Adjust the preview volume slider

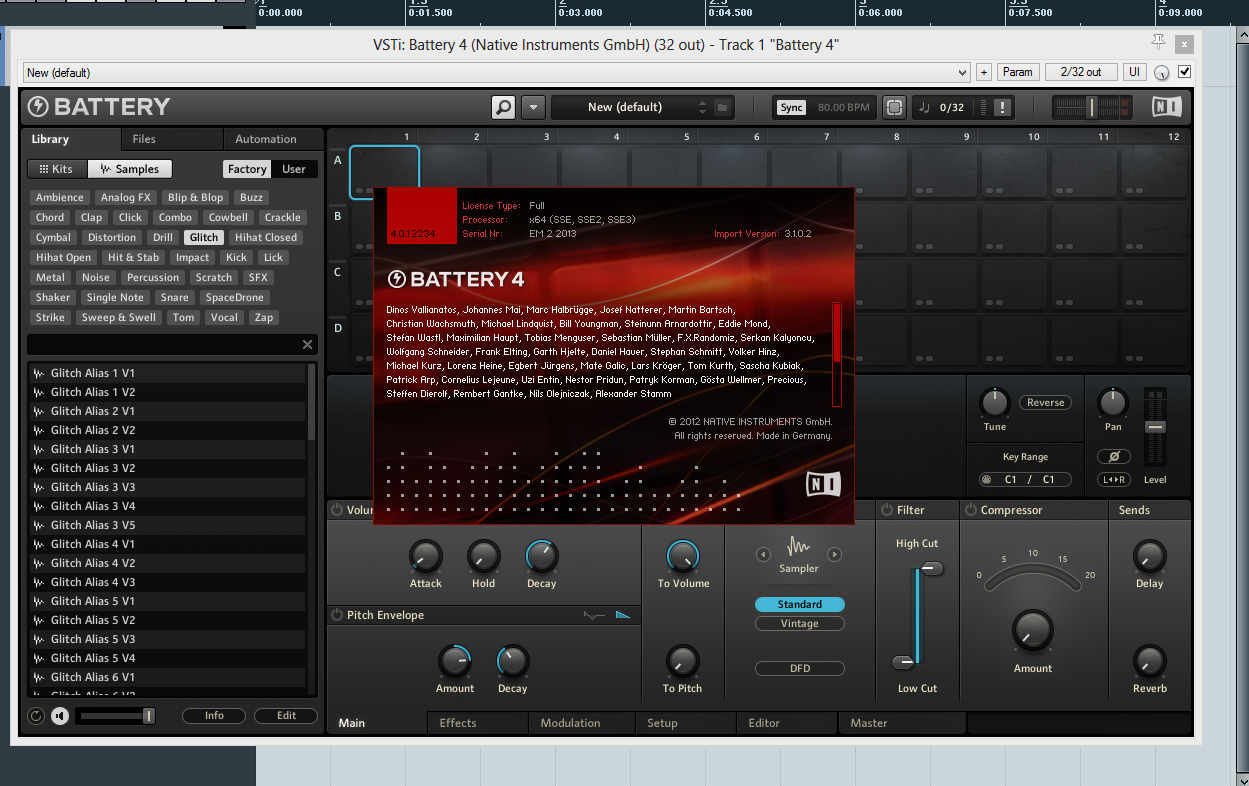tap(116, 716)
